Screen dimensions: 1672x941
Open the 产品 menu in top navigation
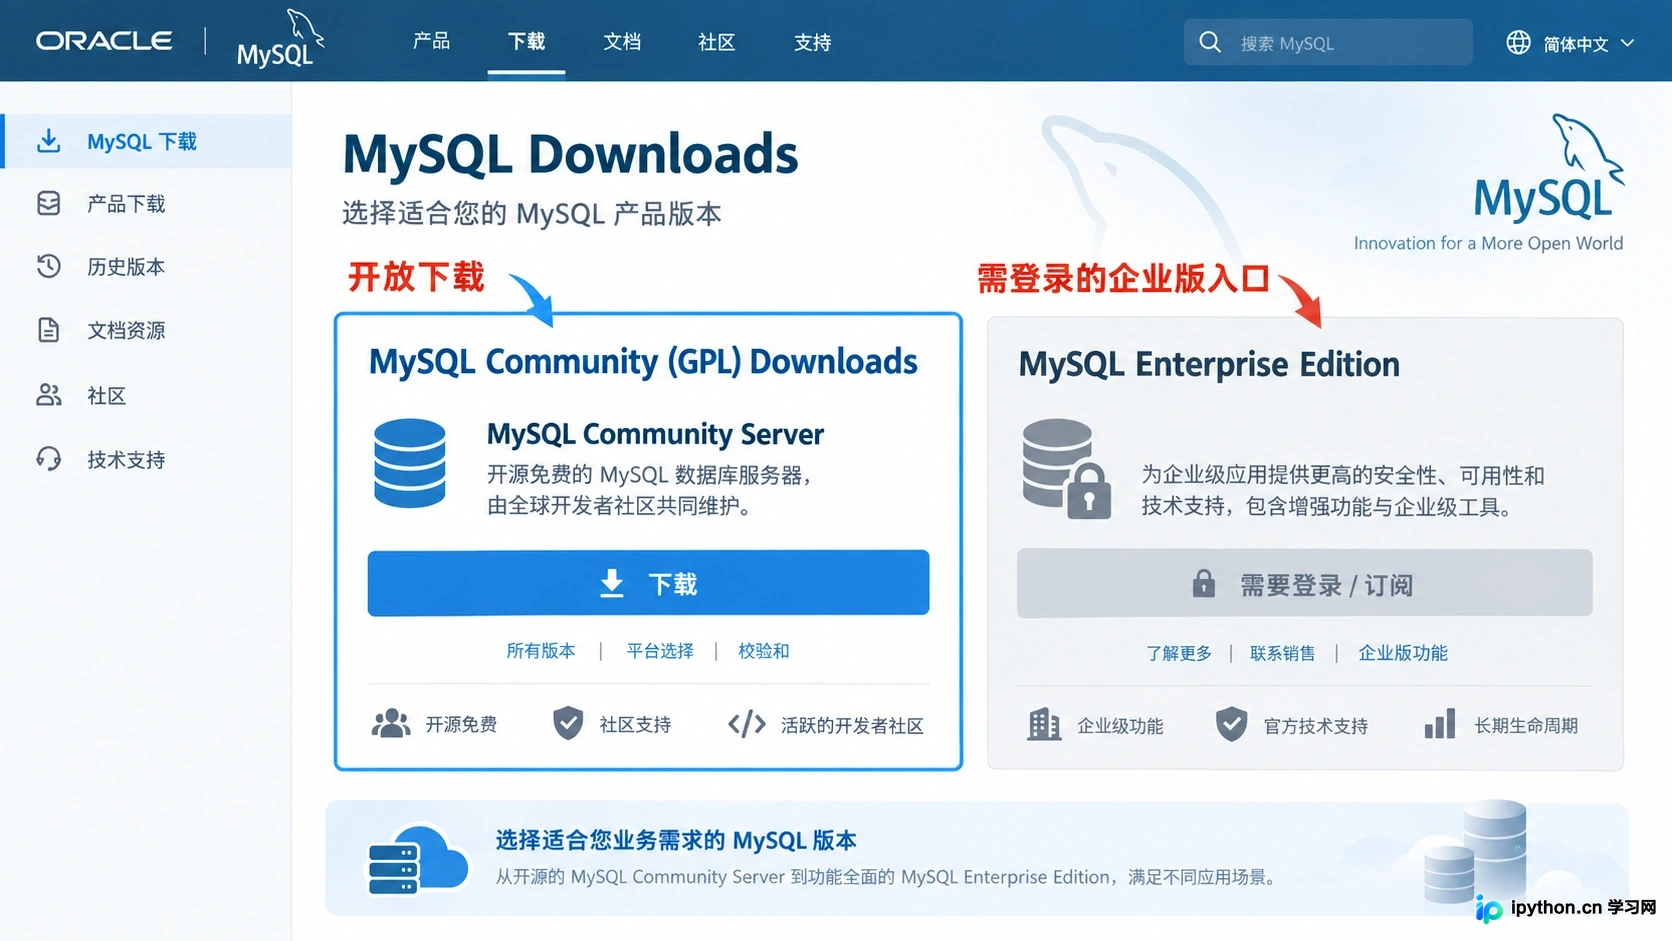[431, 41]
